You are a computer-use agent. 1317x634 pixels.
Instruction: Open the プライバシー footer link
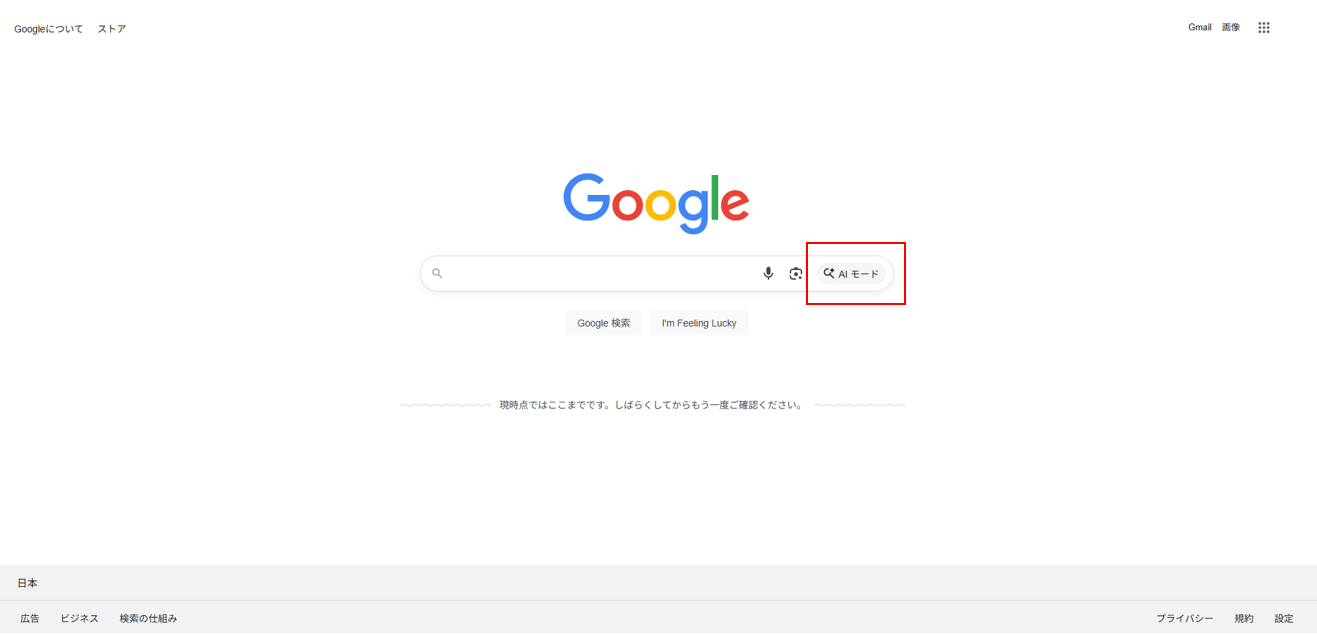click(1185, 618)
